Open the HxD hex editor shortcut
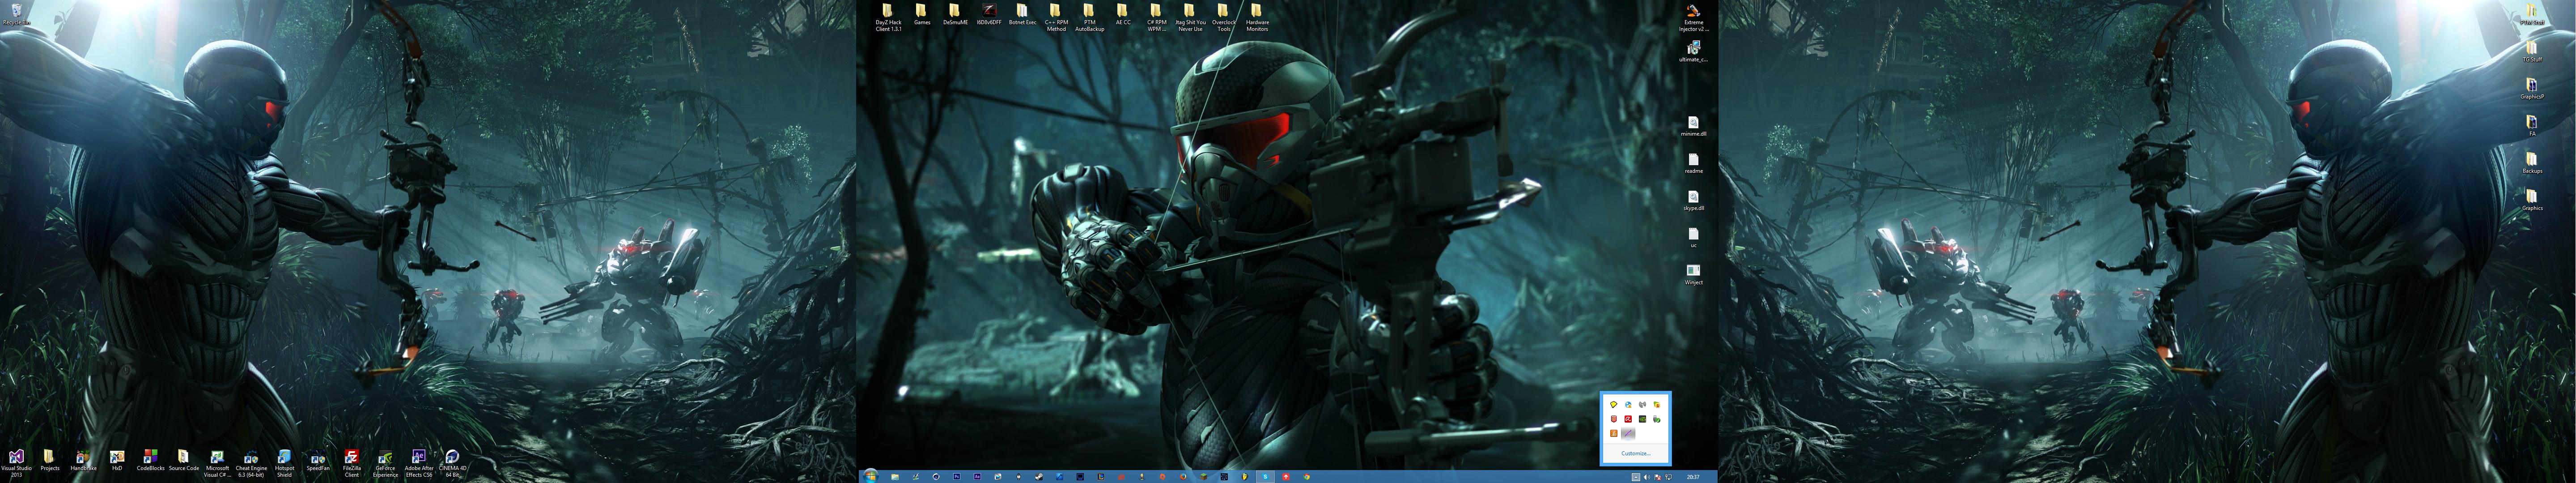Viewport: 2576px width, 483px height. coord(117,460)
